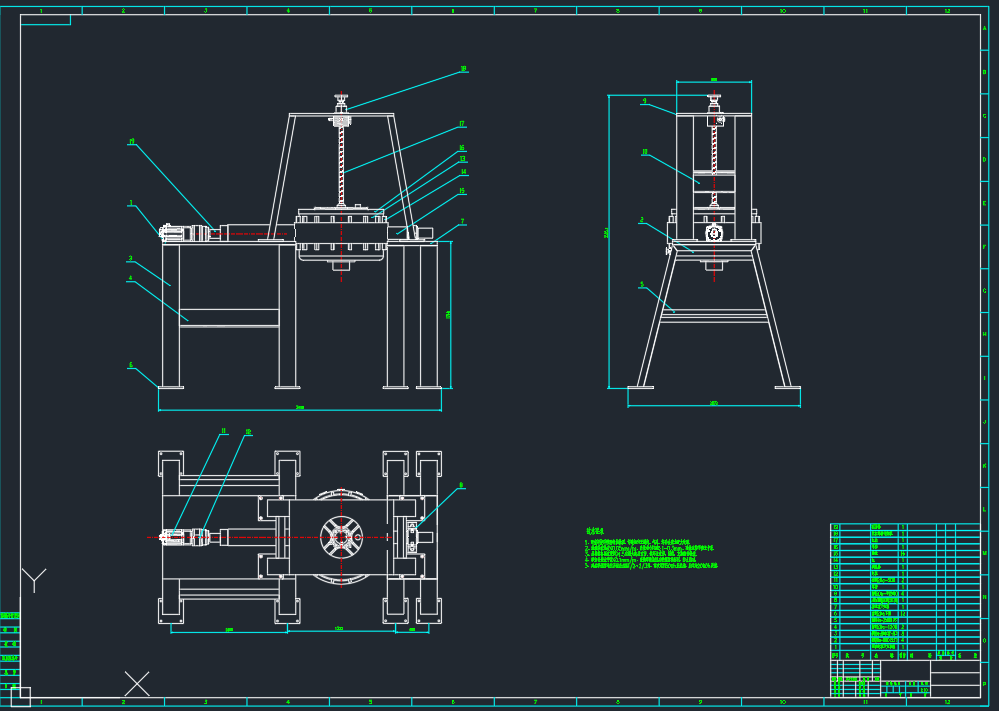Select the small square at the bottom-left border corner
Viewport: 999px width, 711px height.
(x=20, y=698)
